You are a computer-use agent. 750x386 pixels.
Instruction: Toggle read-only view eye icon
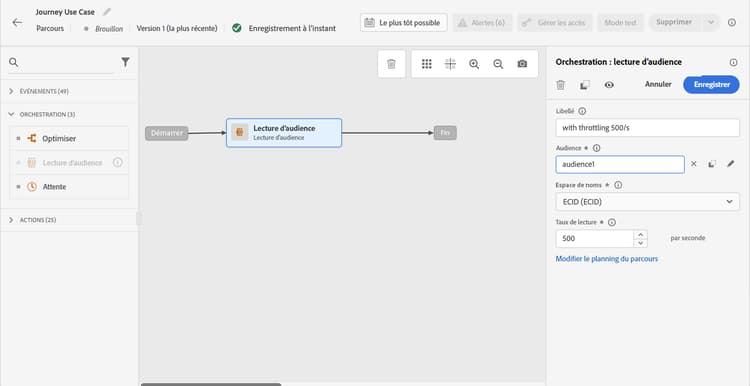tap(609, 85)
